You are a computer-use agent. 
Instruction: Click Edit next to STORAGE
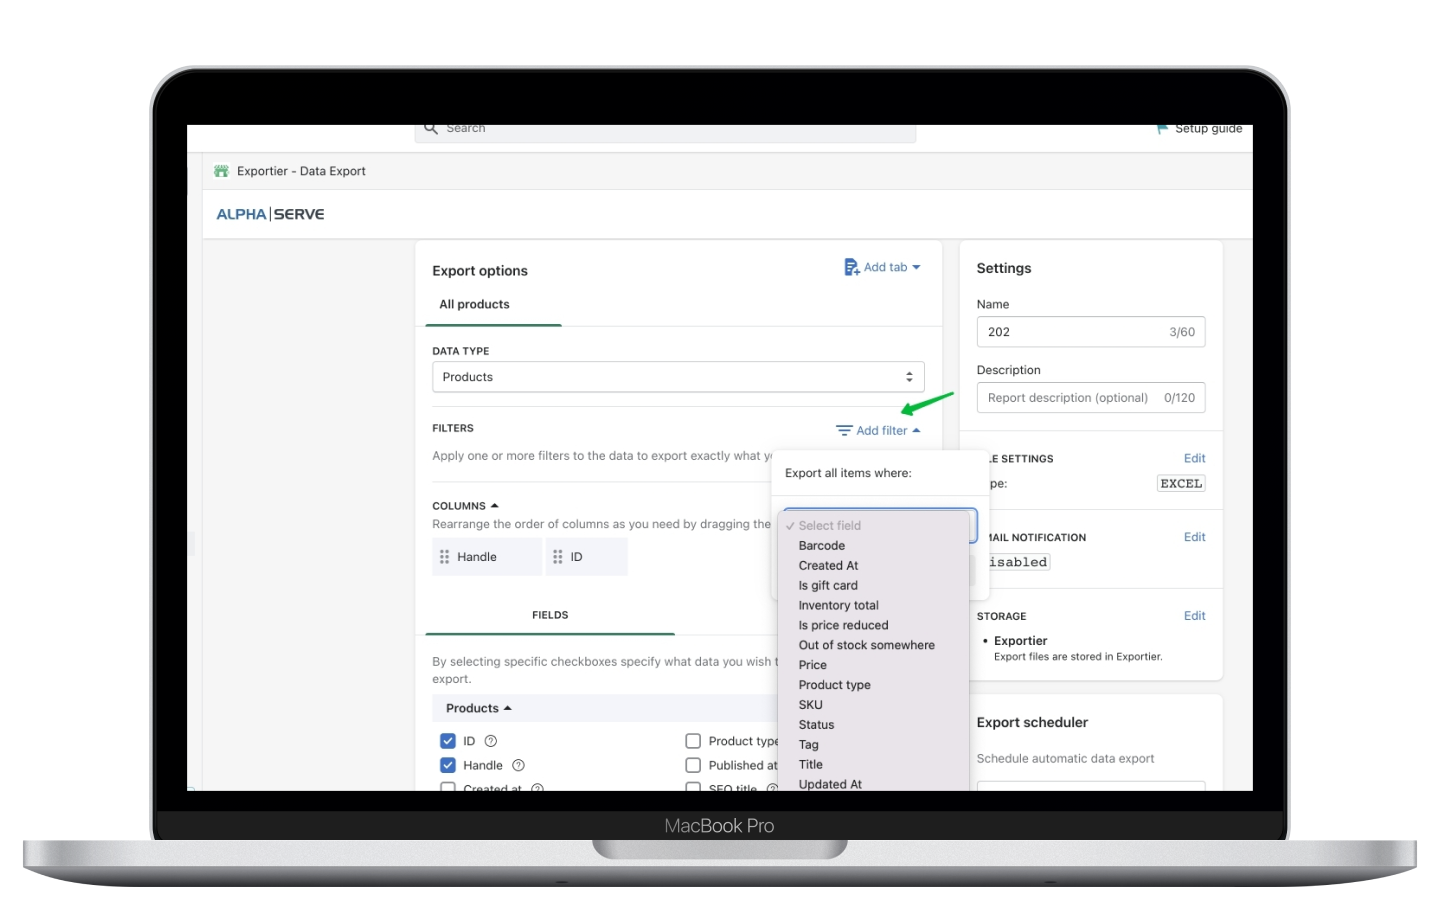coord(1194,615)
